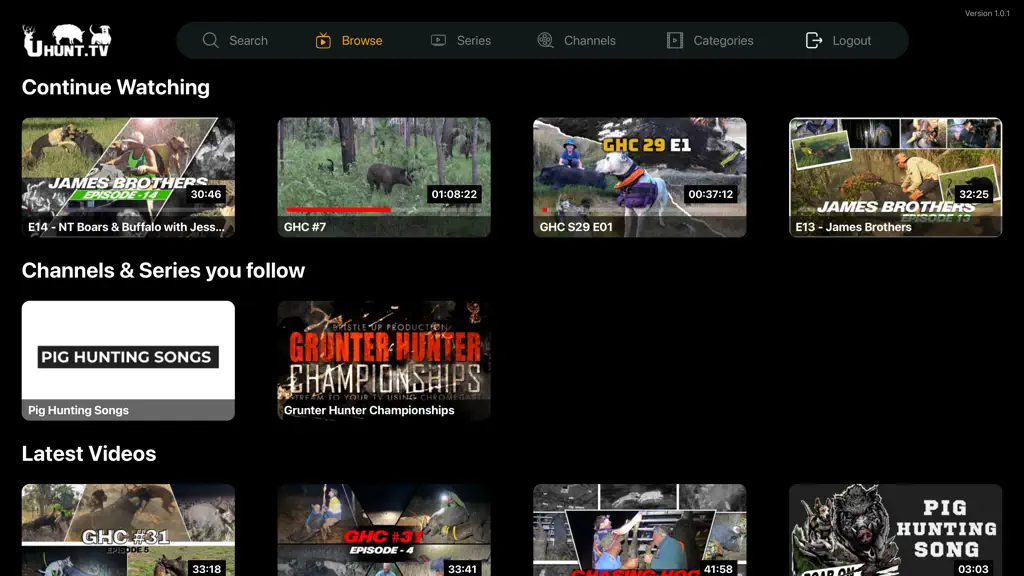Click the Version 1.0.1 label
The height and width of the screenshot is (576, 1024).
[987, 13]
